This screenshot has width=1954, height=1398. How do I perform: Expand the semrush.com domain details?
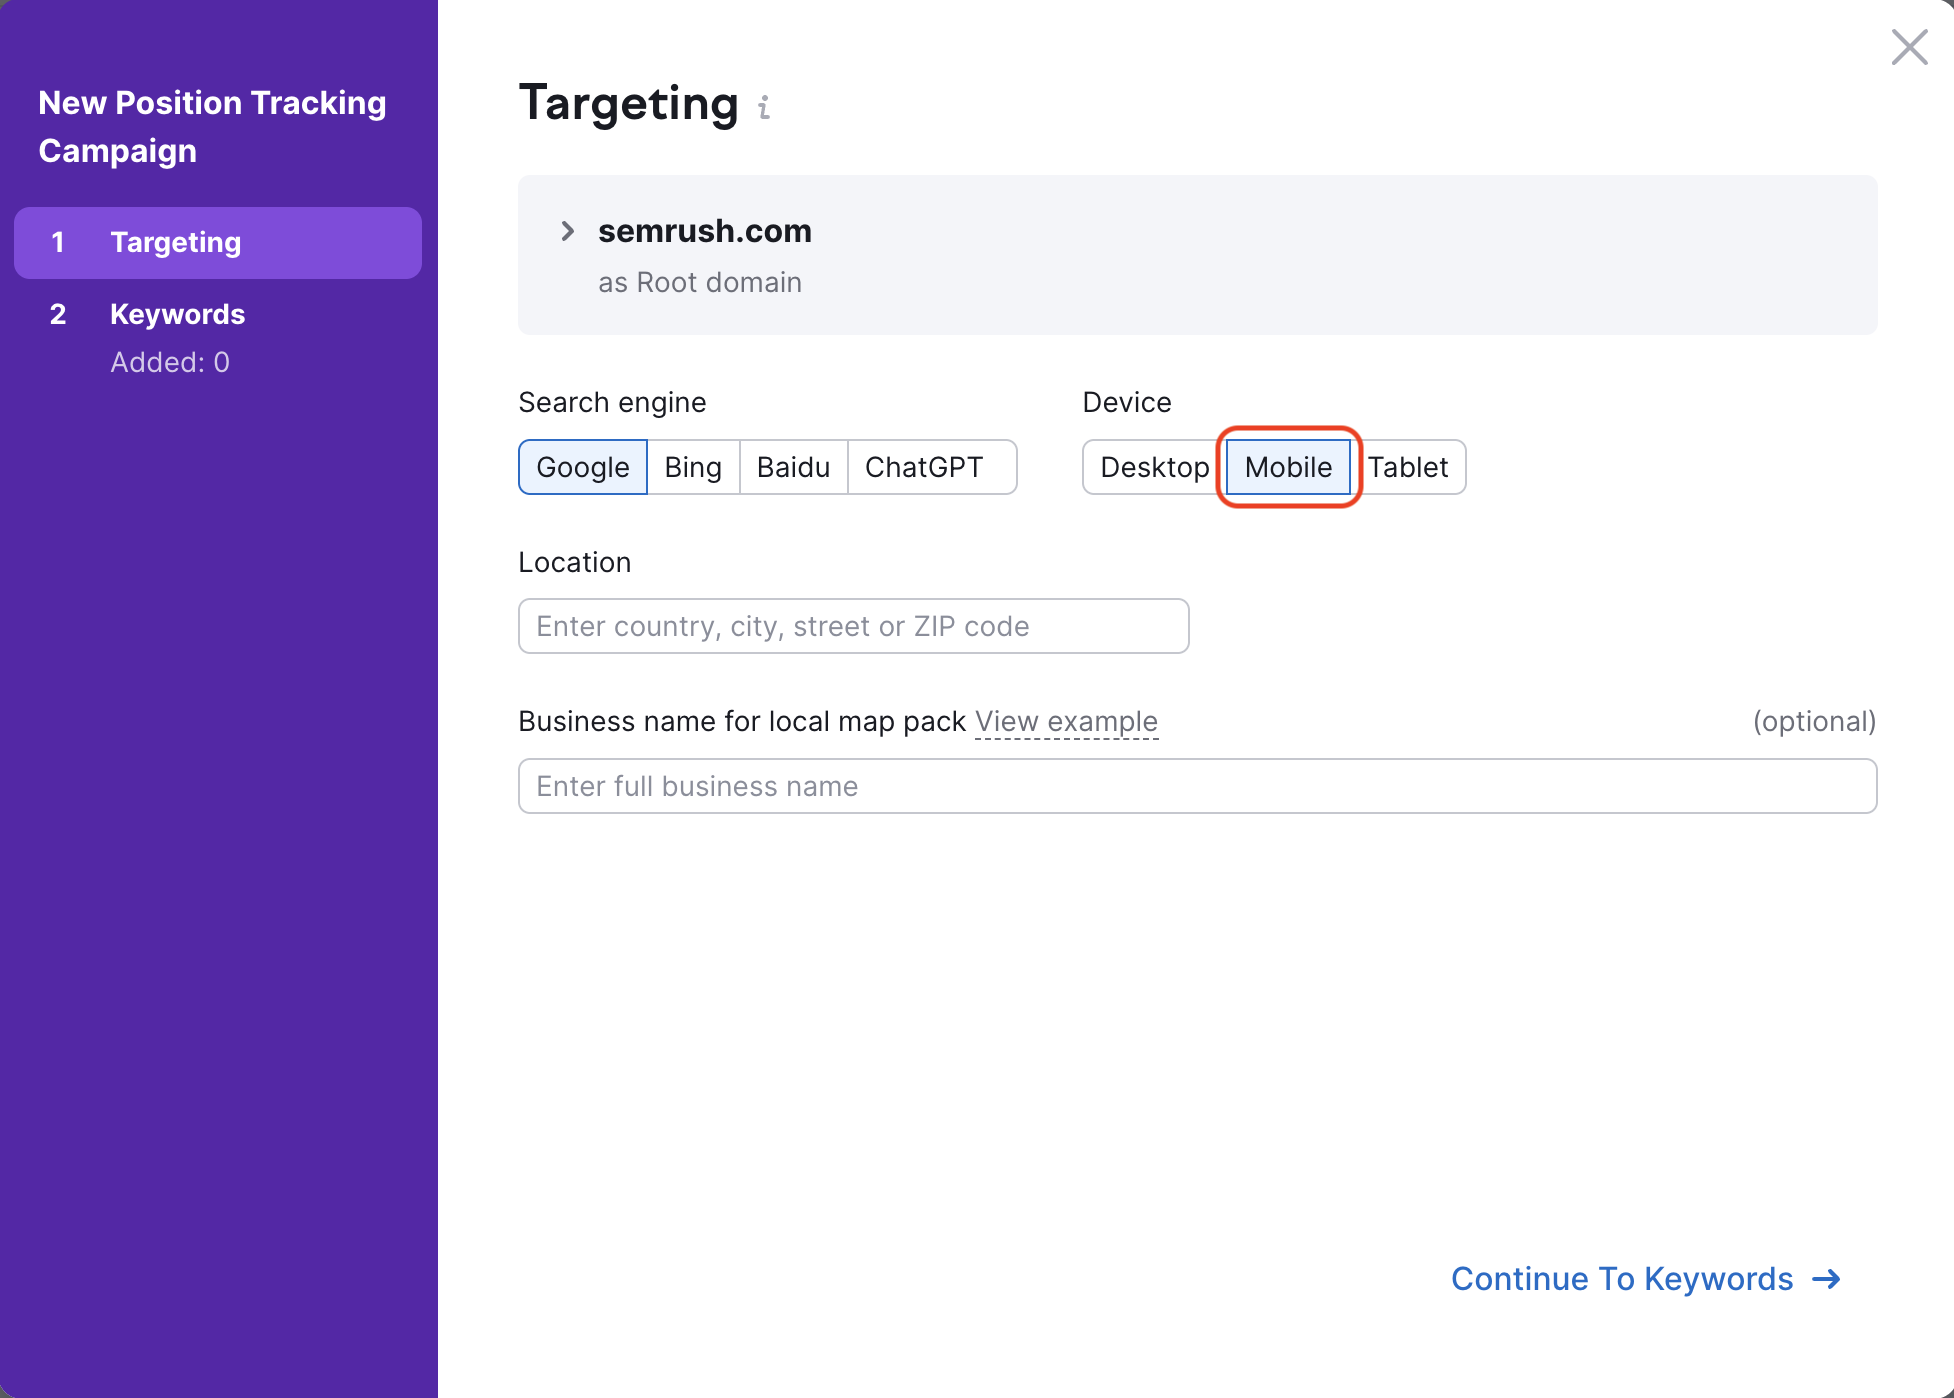point(568,231)
